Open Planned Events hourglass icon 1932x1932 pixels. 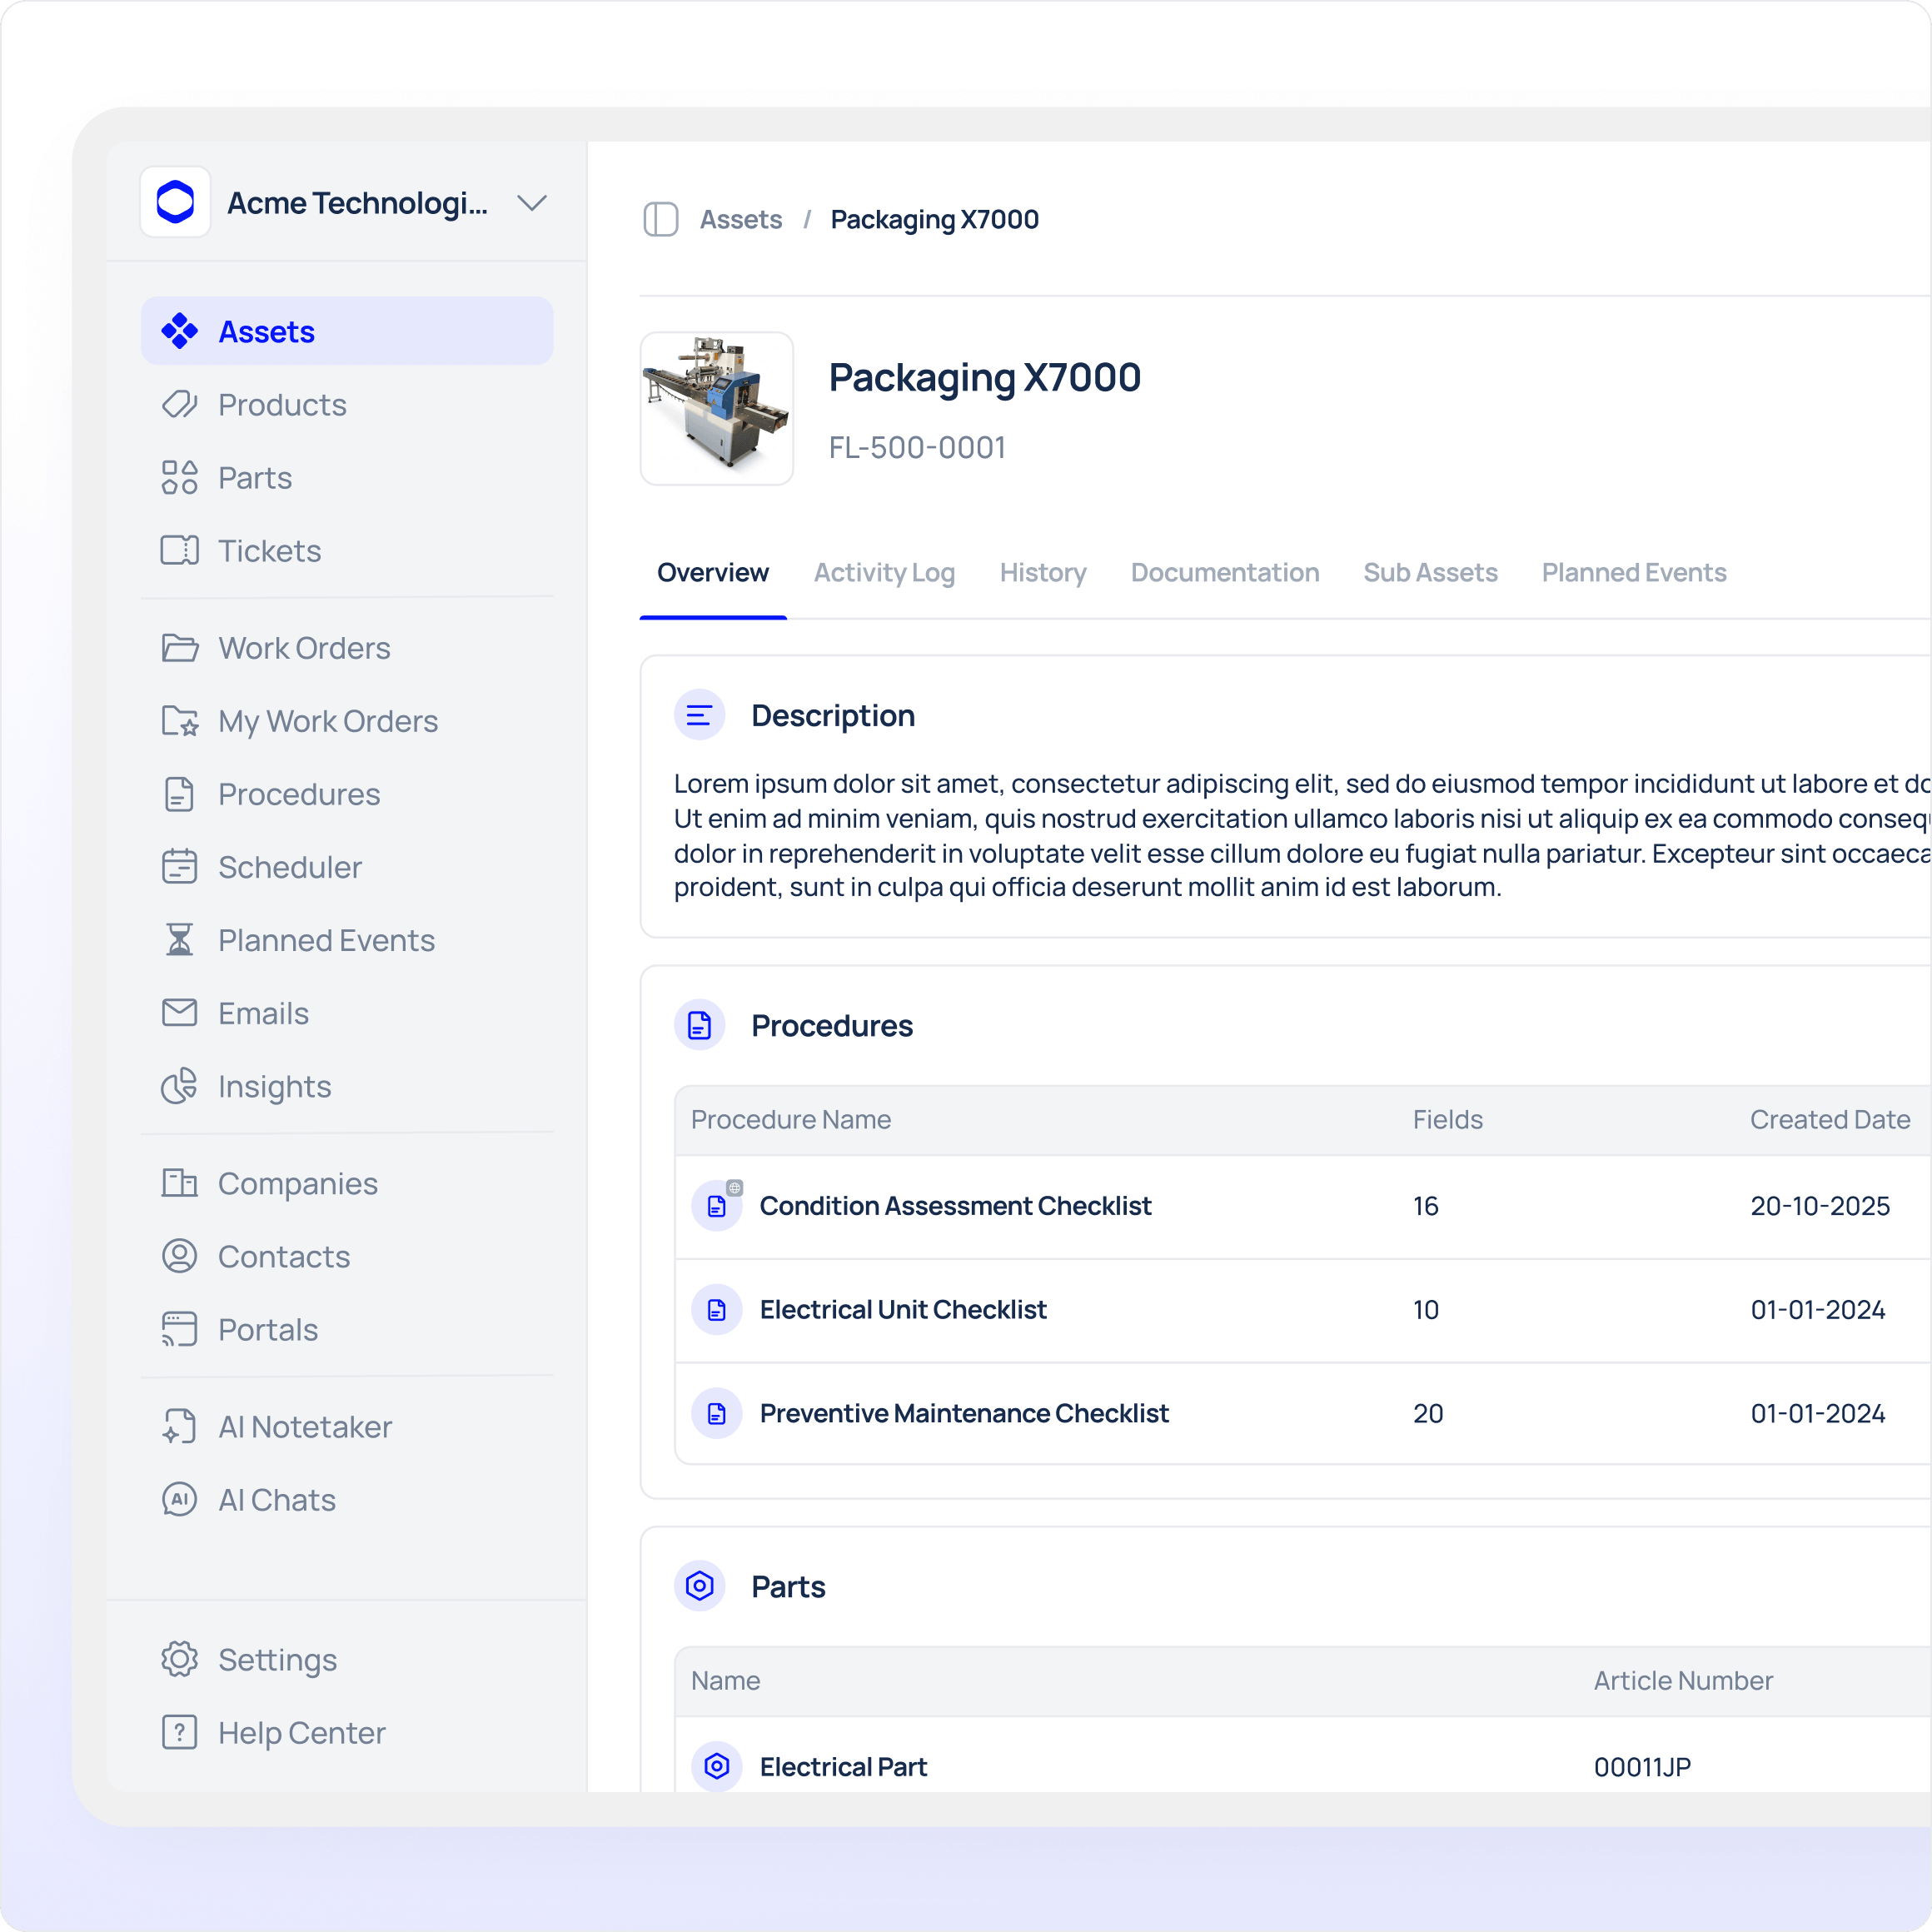179,940
